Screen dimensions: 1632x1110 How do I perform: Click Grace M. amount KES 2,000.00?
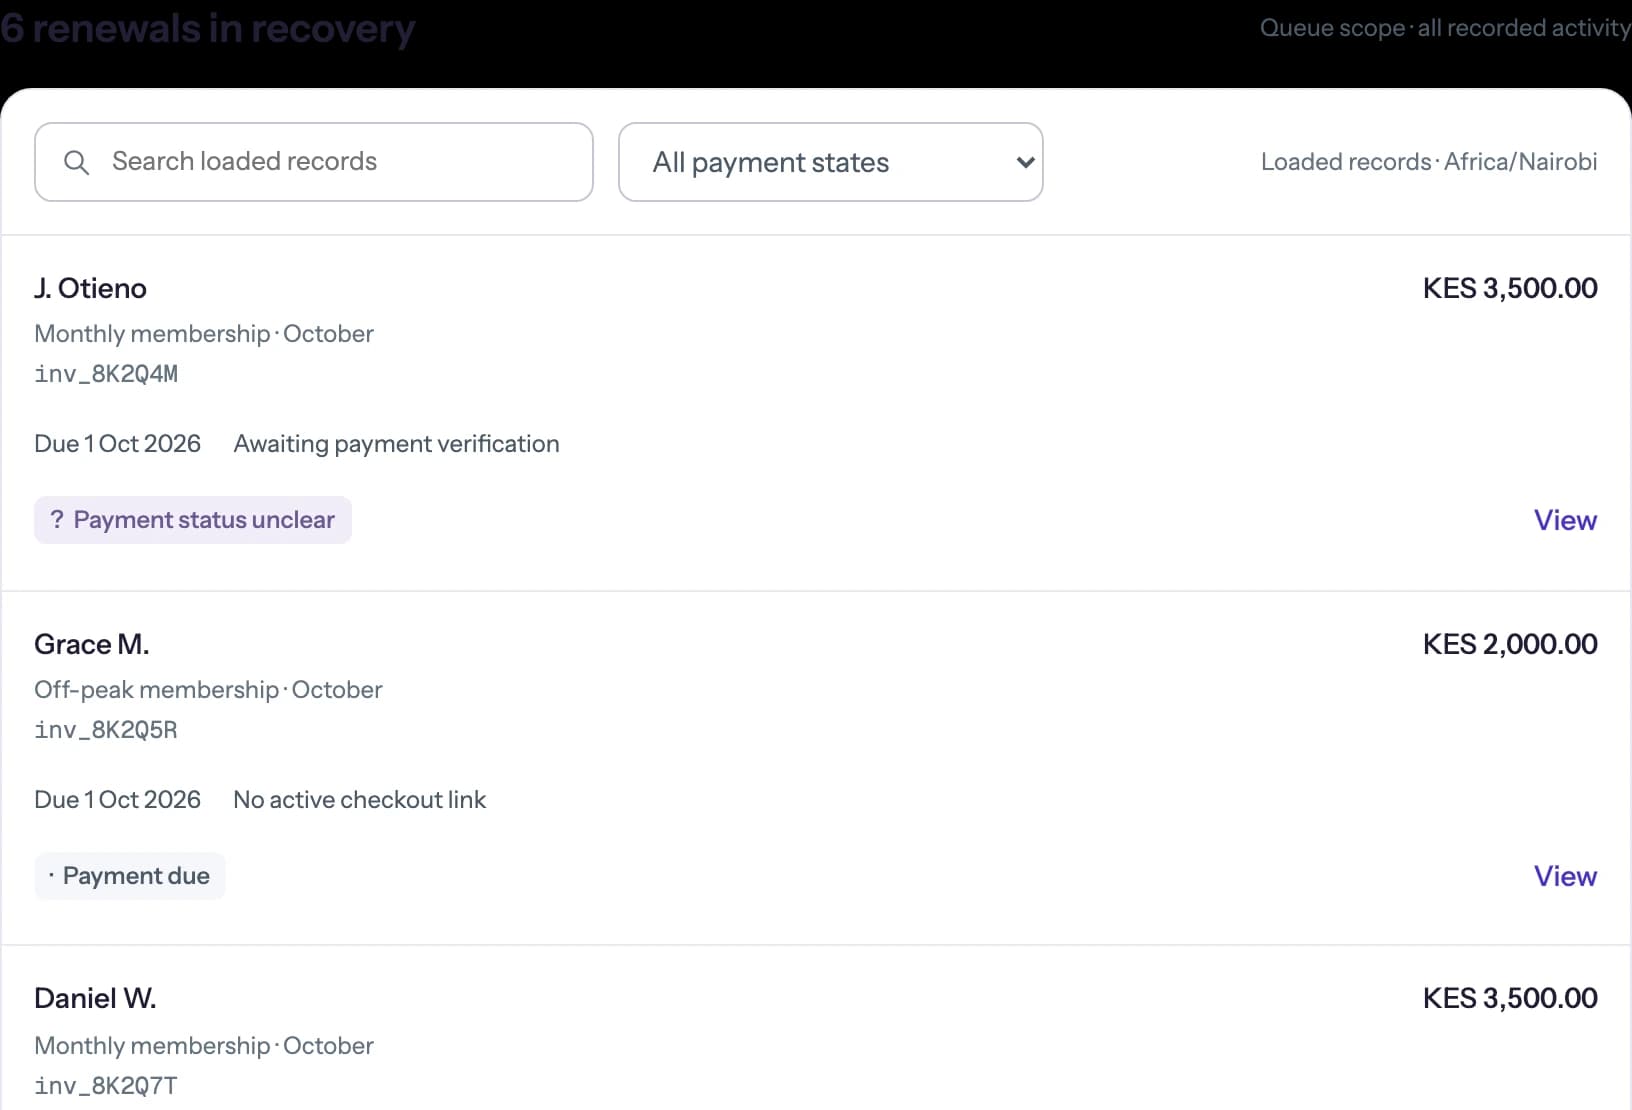pos(1510,644)
